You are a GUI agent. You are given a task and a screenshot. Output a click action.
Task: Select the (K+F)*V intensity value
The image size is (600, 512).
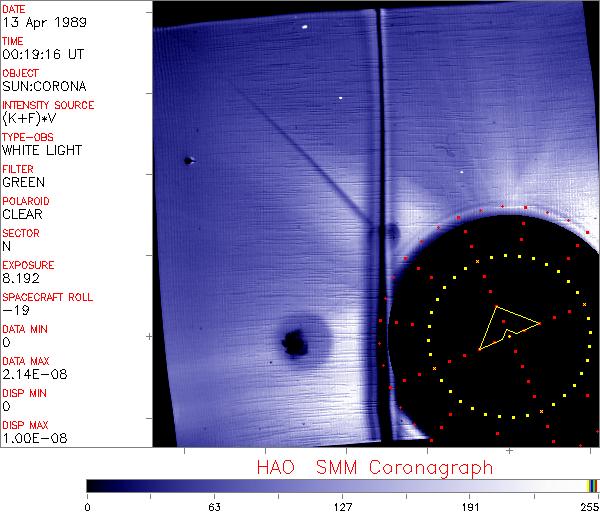(x=29, y=119)
